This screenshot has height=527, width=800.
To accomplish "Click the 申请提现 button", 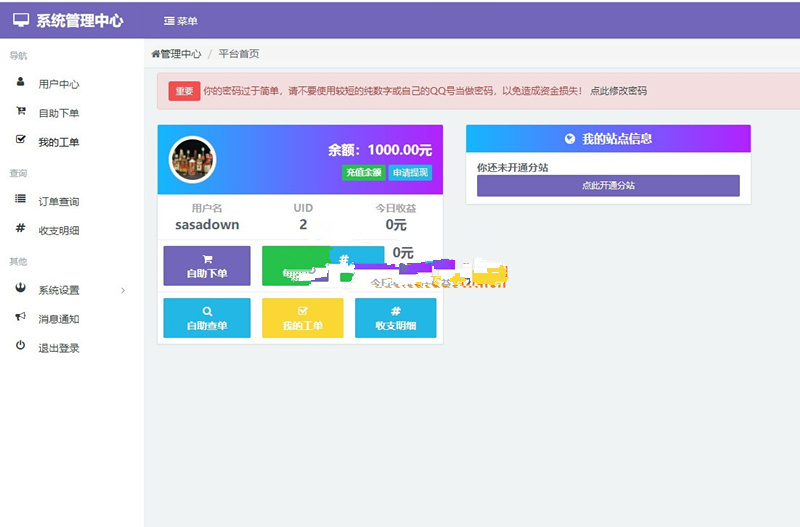I will pyautogui.click(x=410, y=172).
